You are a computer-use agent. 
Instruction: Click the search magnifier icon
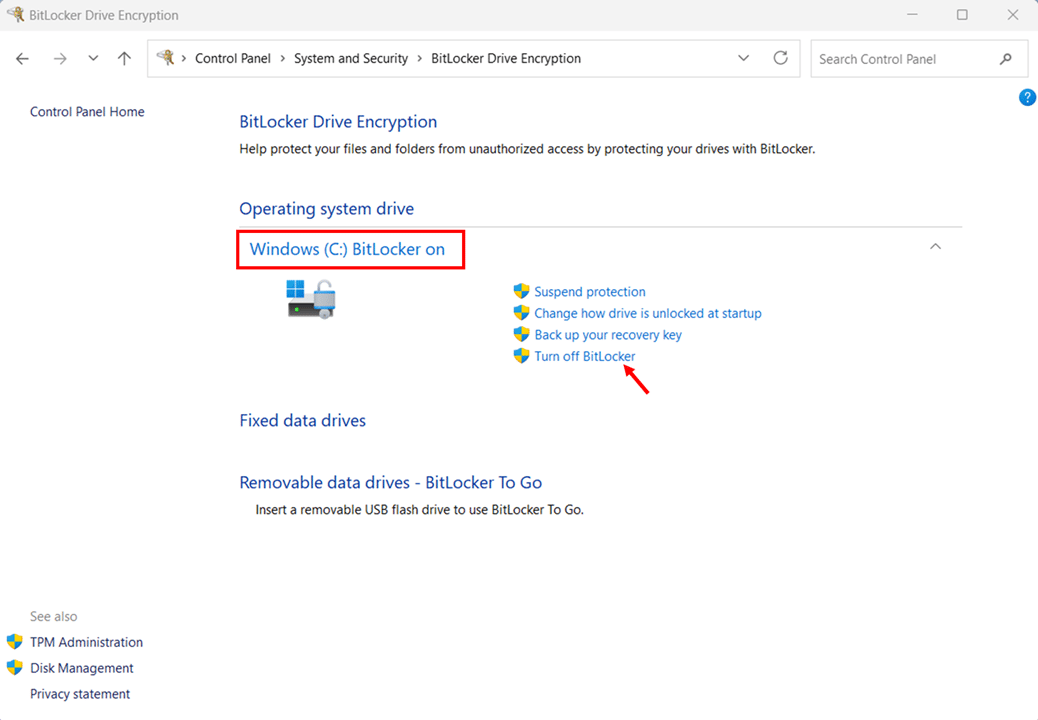[x=1006, y=59]
